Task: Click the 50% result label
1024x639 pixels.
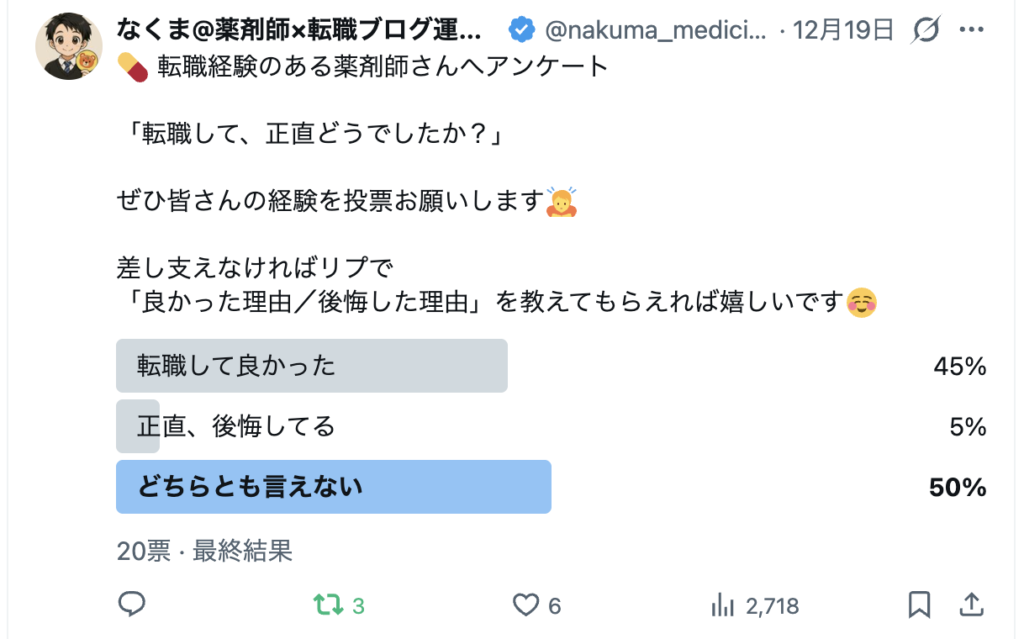Action: coord(958,487)
